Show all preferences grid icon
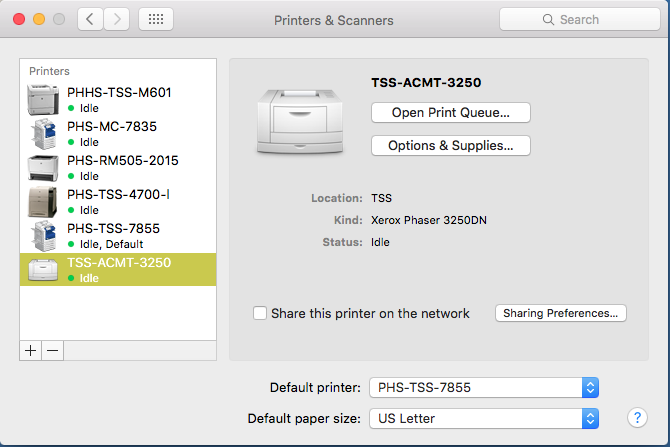Image resolution: width=670 pixels, height=447 pixels. click(x=155, y=19)
